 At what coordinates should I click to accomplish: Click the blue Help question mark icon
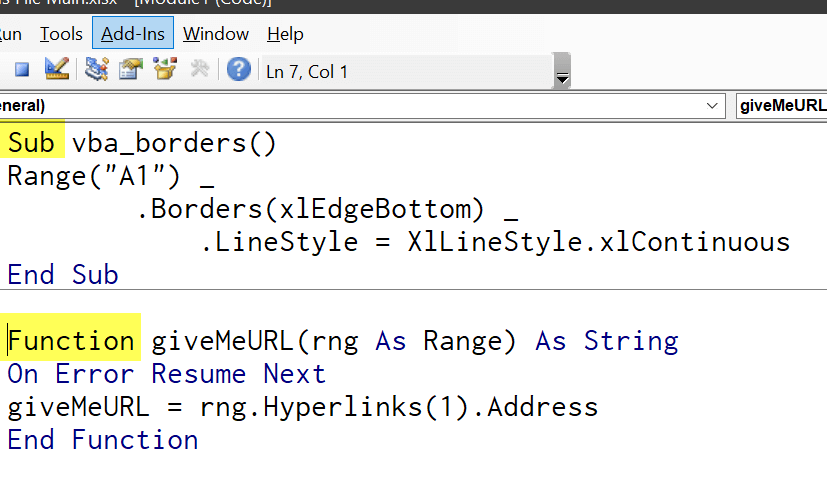[238, 70]
